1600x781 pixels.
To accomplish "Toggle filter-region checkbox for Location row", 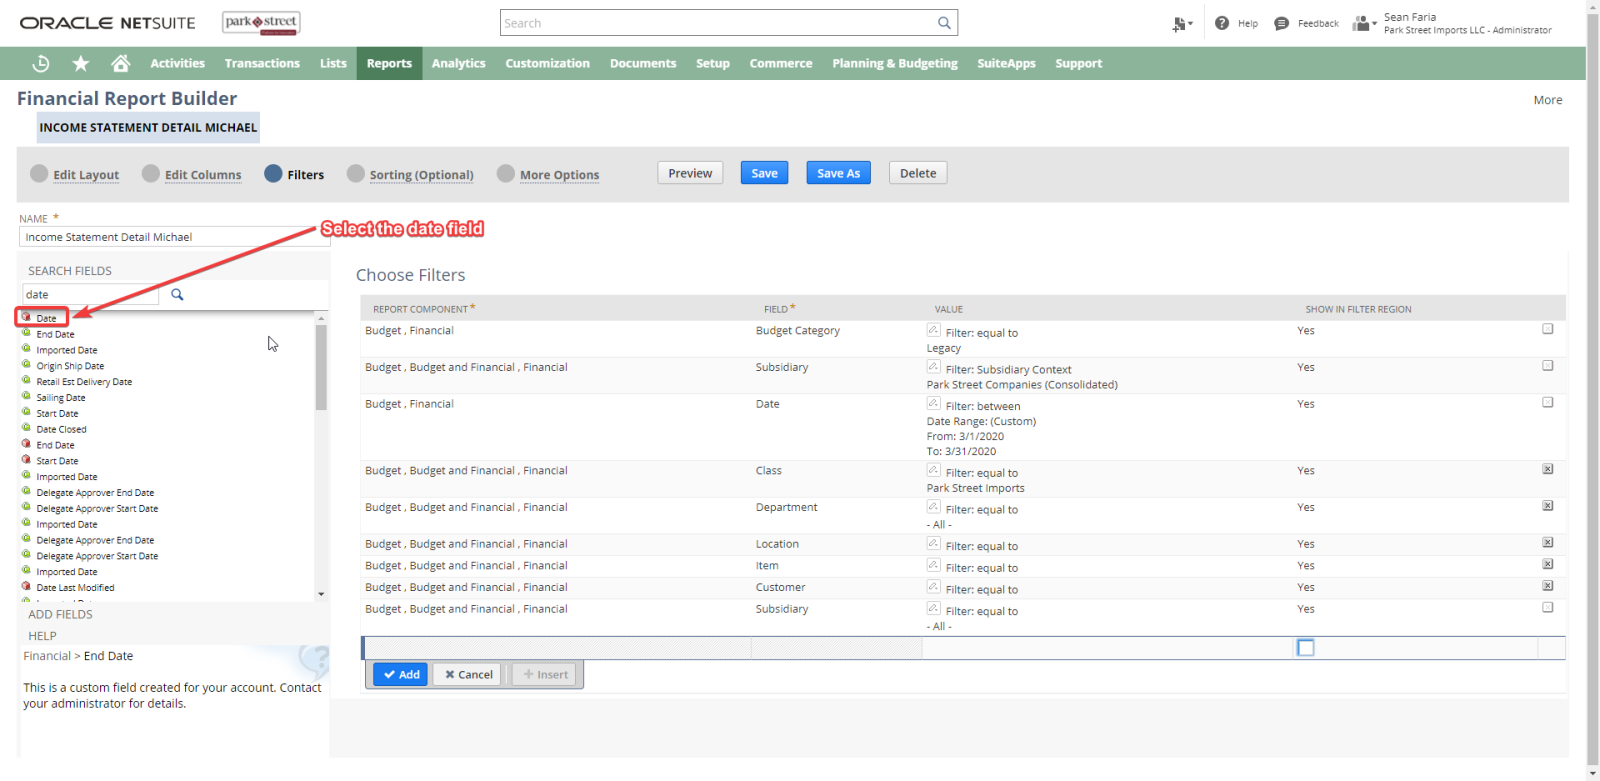I will pyautogui.click(x=1548, y=542).
